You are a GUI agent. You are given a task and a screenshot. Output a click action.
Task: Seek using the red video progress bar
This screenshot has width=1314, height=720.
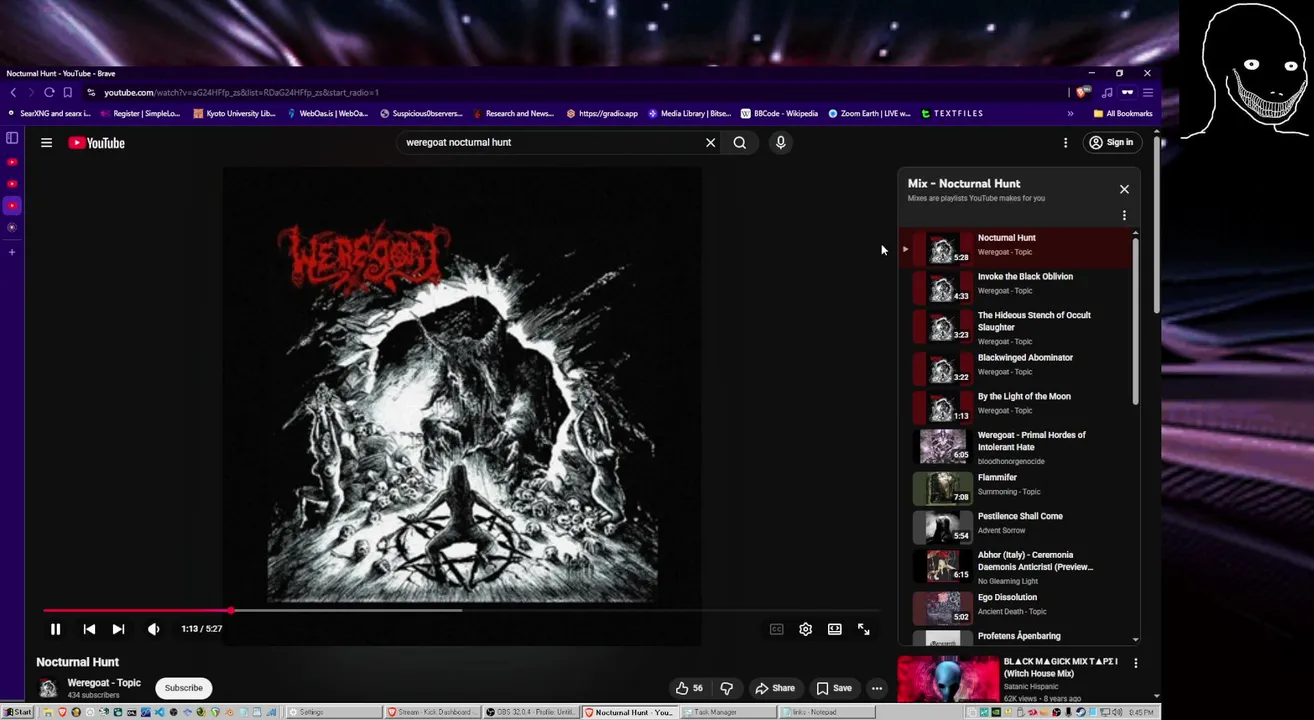click(x=462, y=610)
